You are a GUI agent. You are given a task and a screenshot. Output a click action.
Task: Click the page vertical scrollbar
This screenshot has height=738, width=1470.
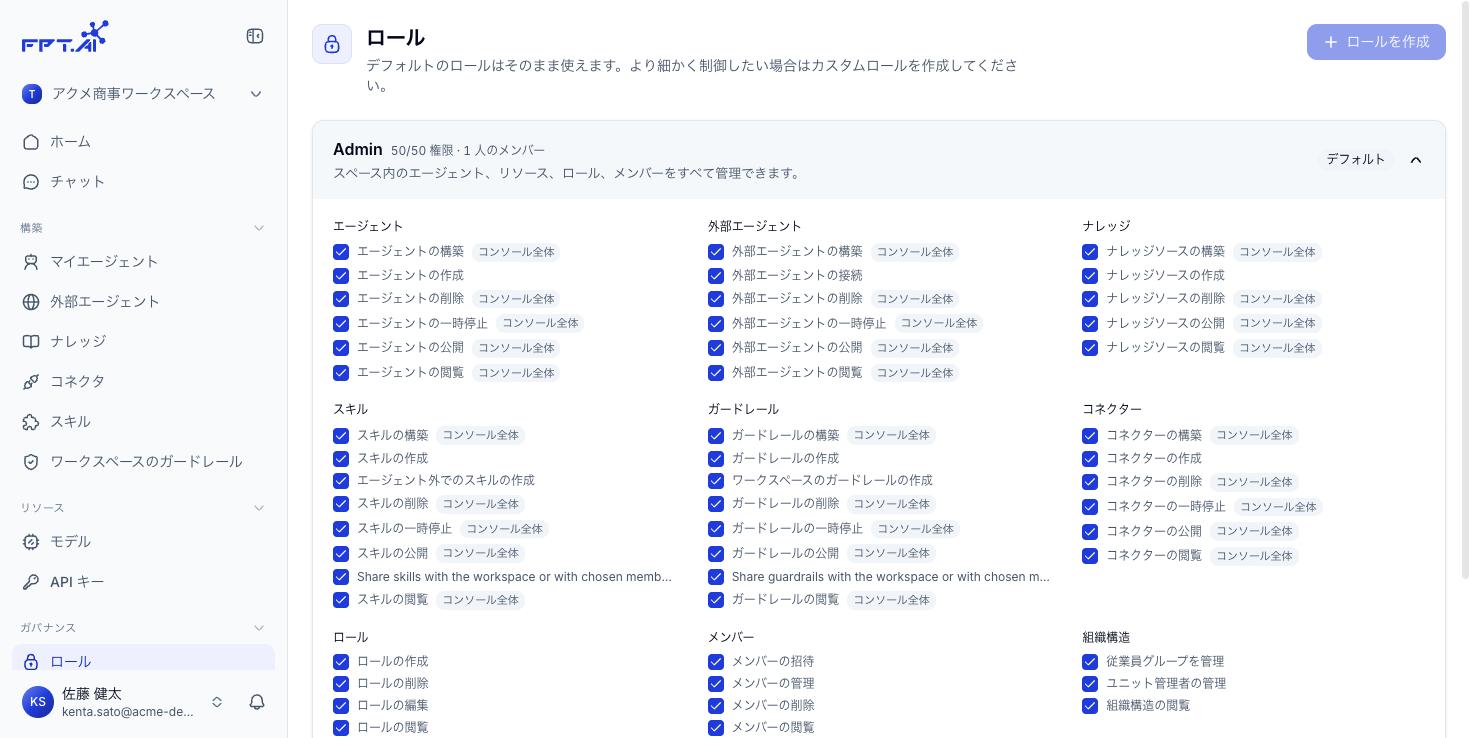(x=1465, y=290)
